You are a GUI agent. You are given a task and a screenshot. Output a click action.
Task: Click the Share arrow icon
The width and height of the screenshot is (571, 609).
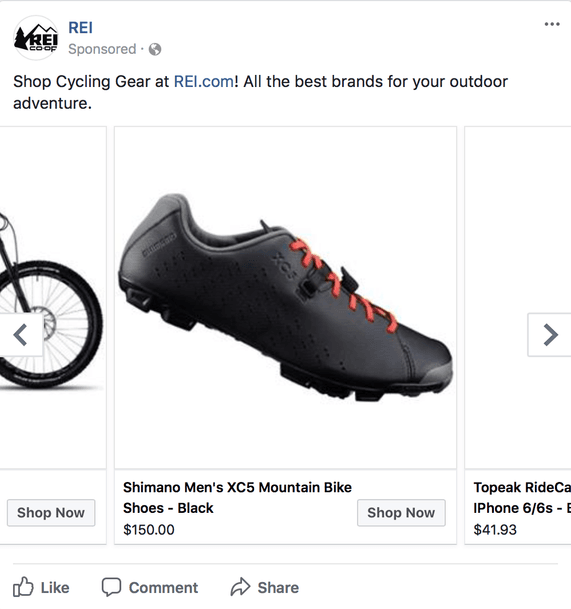pos(240,587)
